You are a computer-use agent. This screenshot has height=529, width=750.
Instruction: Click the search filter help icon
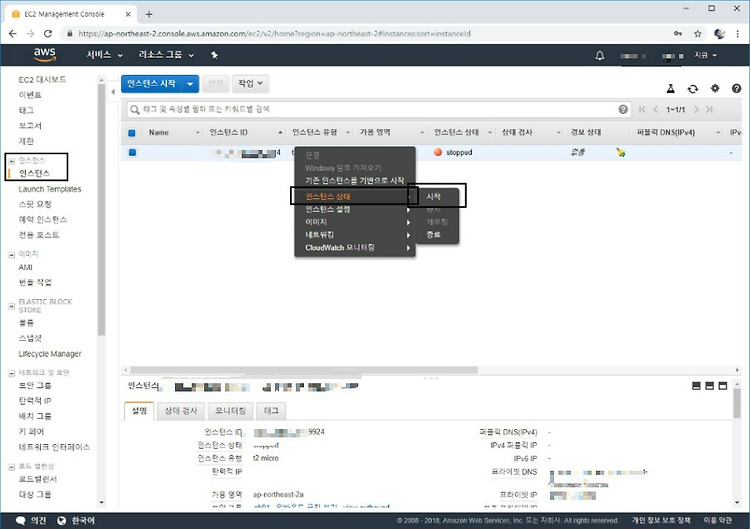(x=623, y=109)
